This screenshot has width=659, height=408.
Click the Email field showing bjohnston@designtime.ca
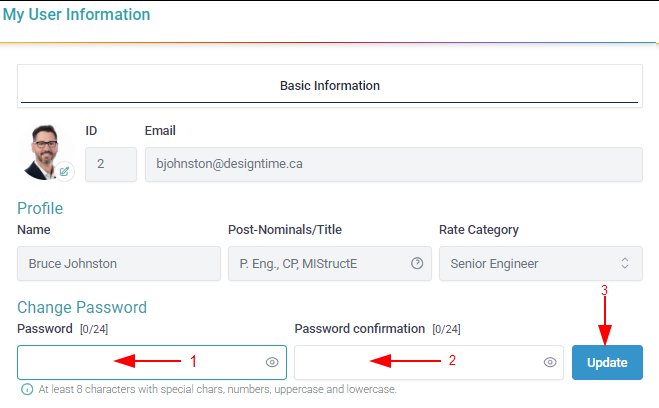pyautogui.click(x=393, y=164)
